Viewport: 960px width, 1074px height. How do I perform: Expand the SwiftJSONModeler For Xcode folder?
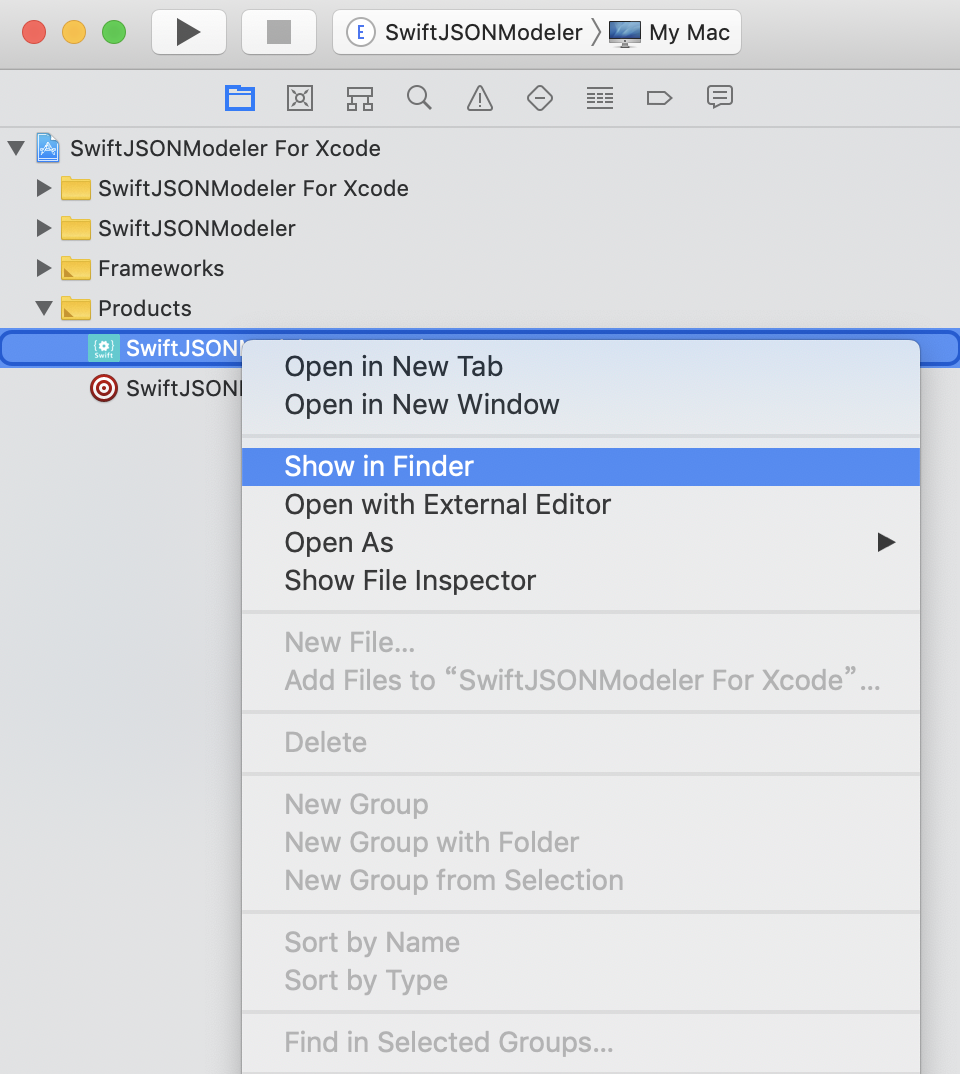pos(44,188)
